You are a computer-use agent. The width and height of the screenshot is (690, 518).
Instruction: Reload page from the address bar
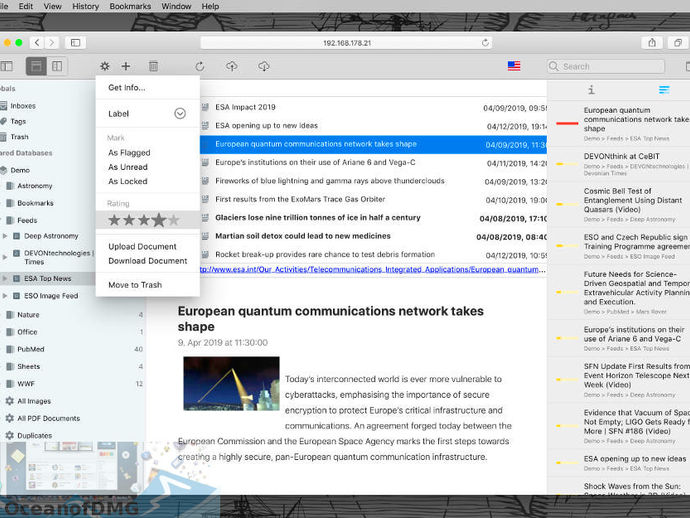pos(485,43)
